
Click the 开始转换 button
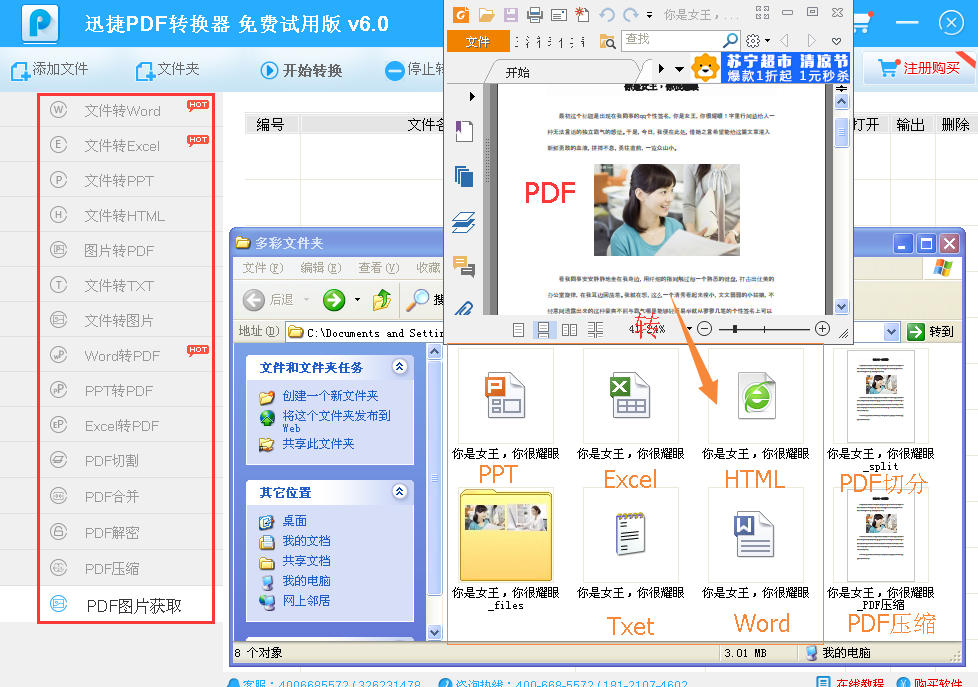click(302, 70)
